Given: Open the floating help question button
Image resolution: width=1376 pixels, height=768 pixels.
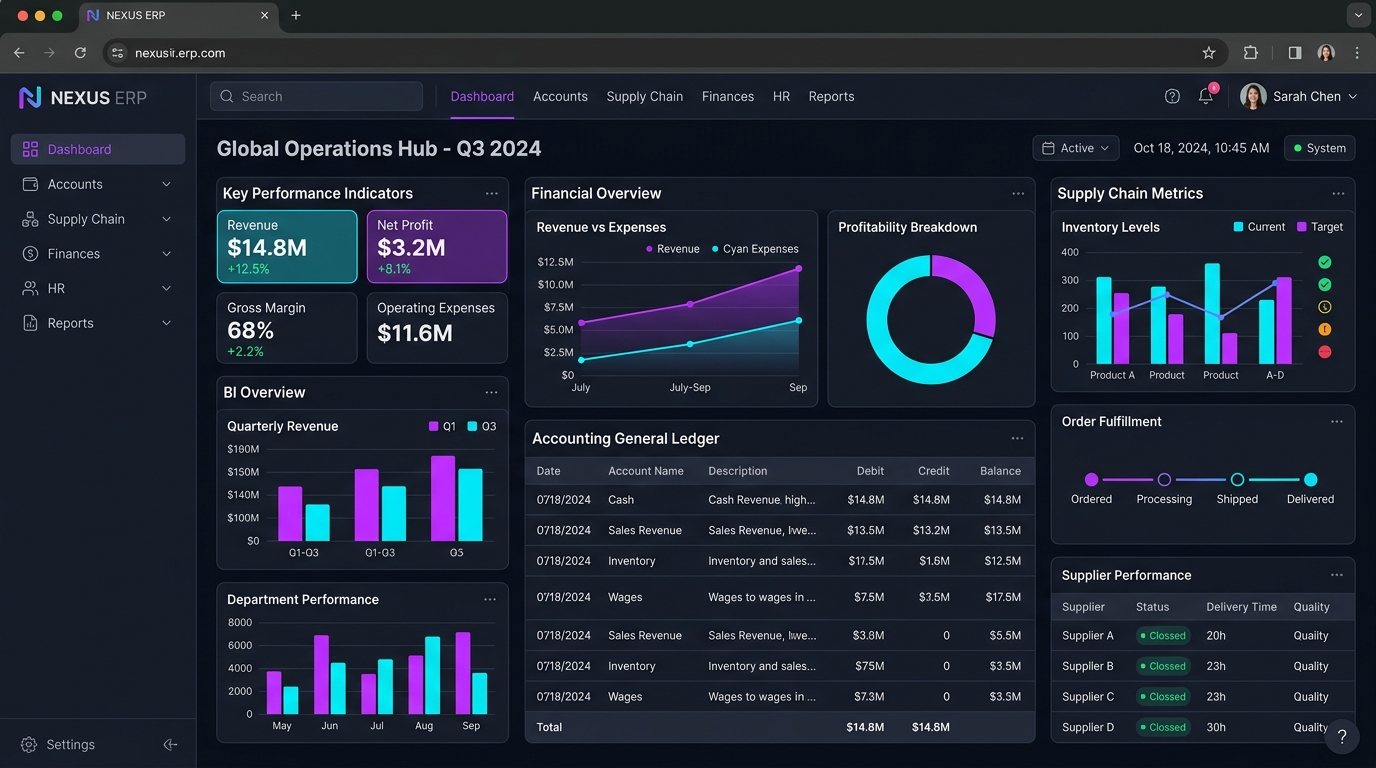Looking at the screenshot, I should pos(1342,737).
